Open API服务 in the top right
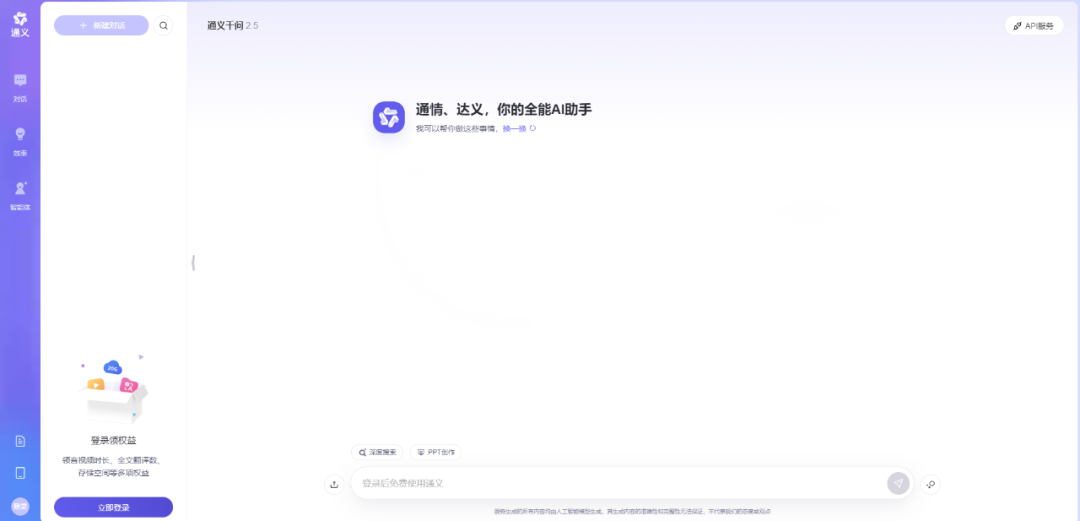Screen dimensions: 1080x521 pyautogui.click(x=1034, y=26)
